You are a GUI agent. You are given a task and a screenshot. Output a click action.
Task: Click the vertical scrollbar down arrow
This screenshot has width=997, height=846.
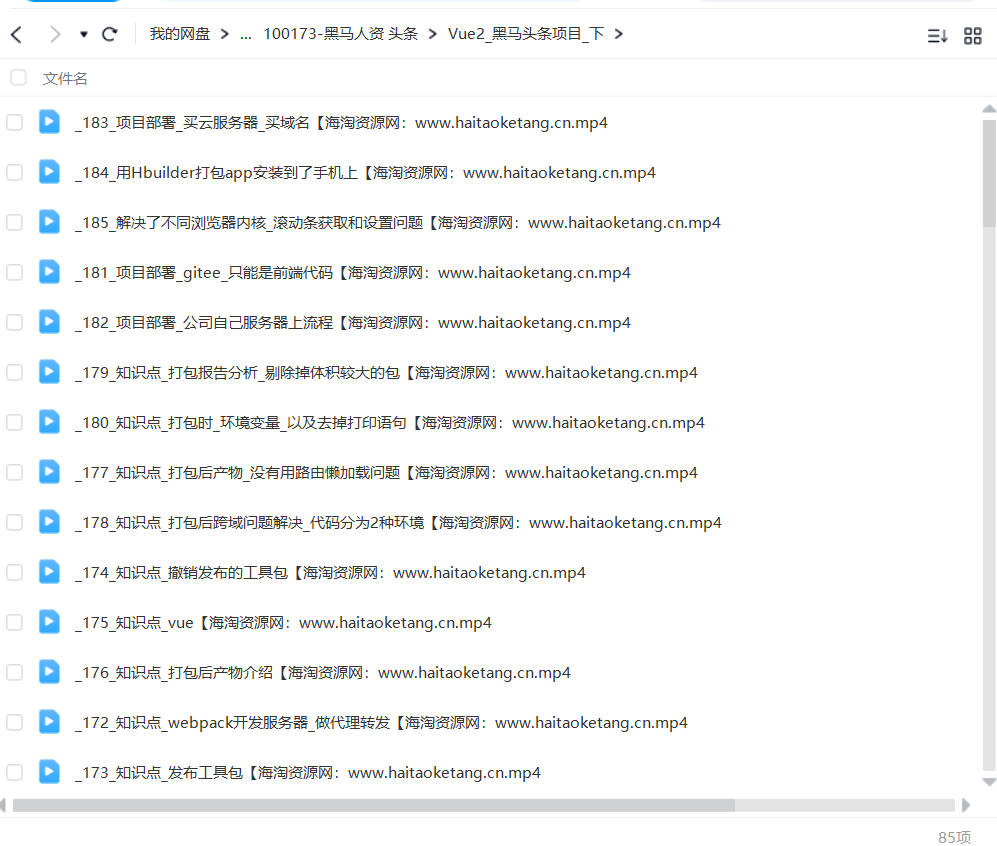tap(989, 782)
